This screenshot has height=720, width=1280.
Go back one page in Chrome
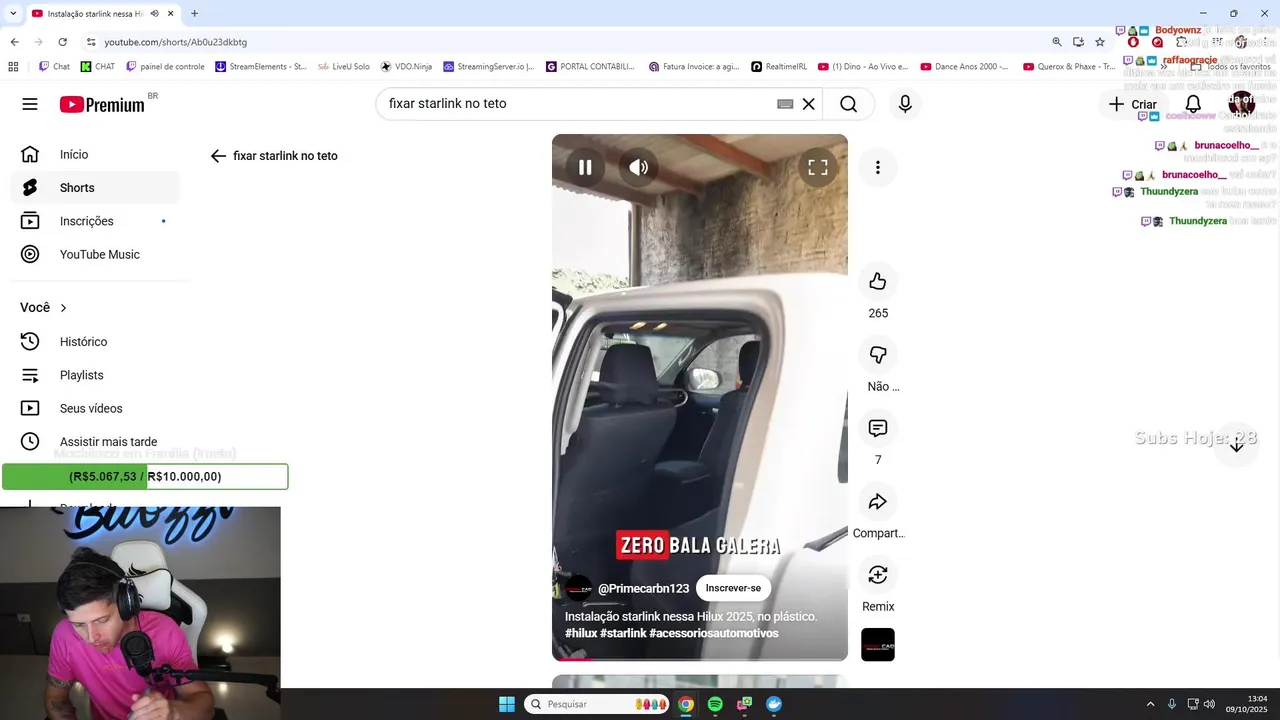coord(15,42)
